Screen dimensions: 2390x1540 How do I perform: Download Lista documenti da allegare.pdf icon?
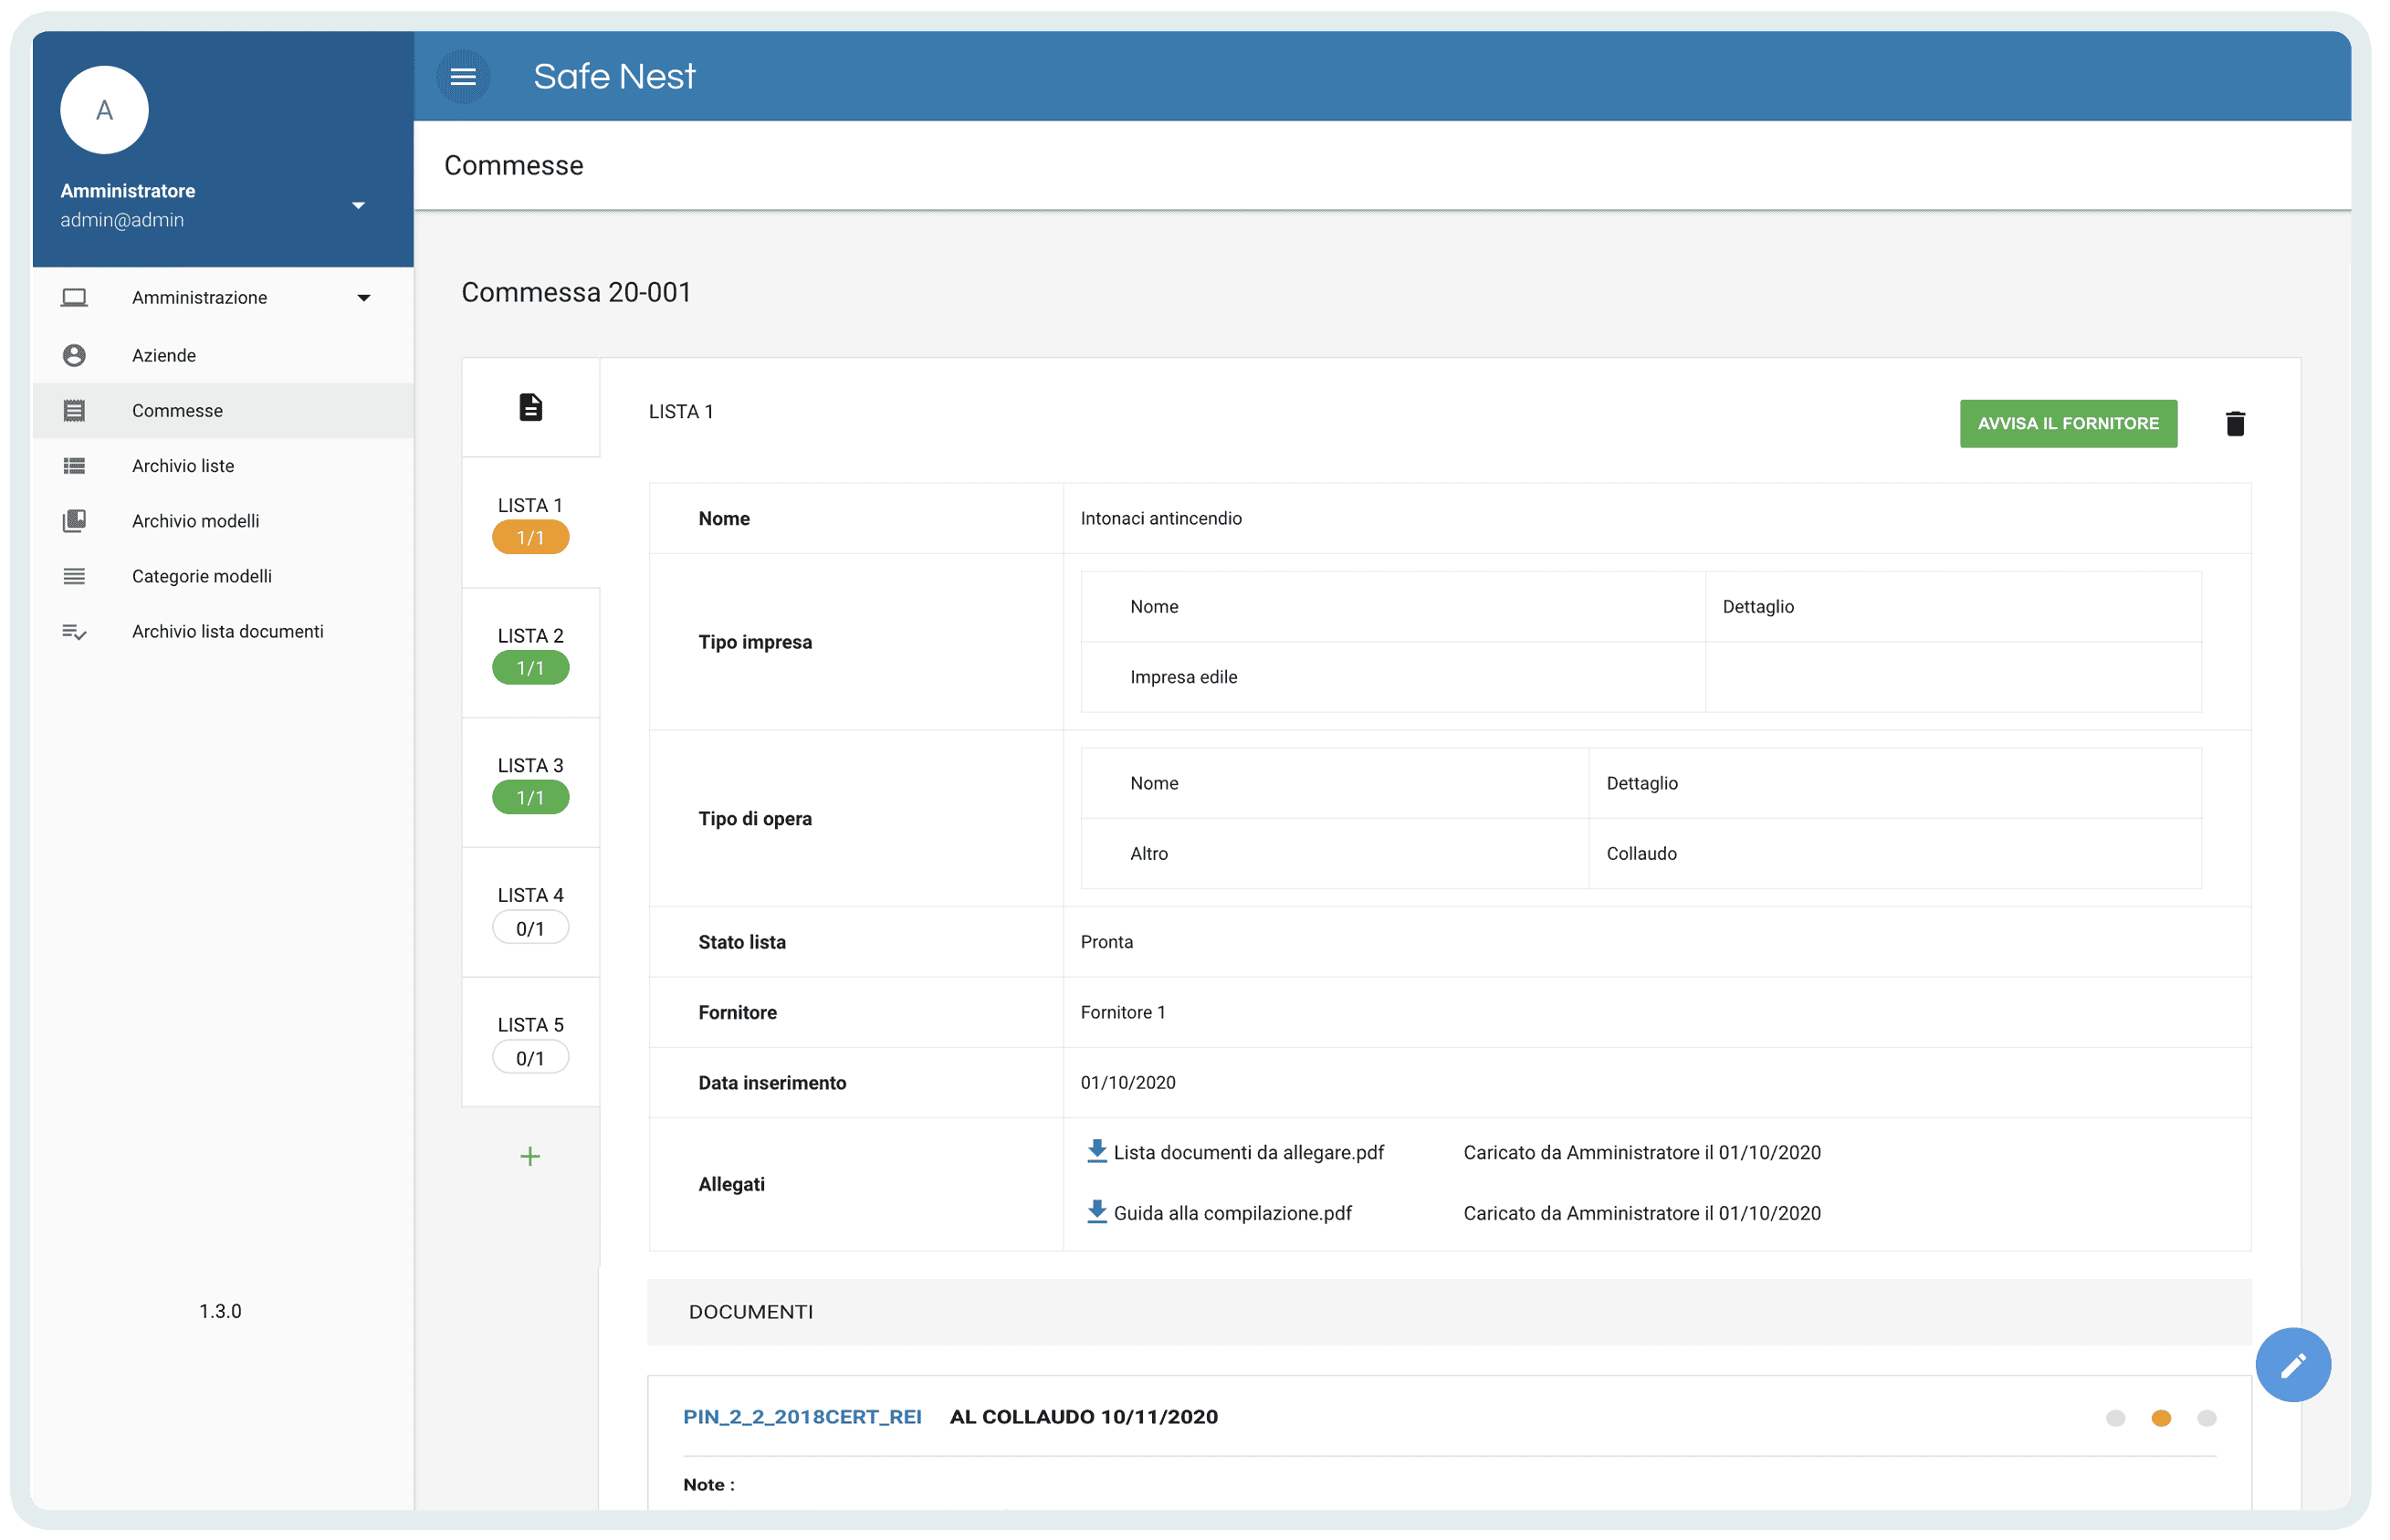pos(1097,1152)
